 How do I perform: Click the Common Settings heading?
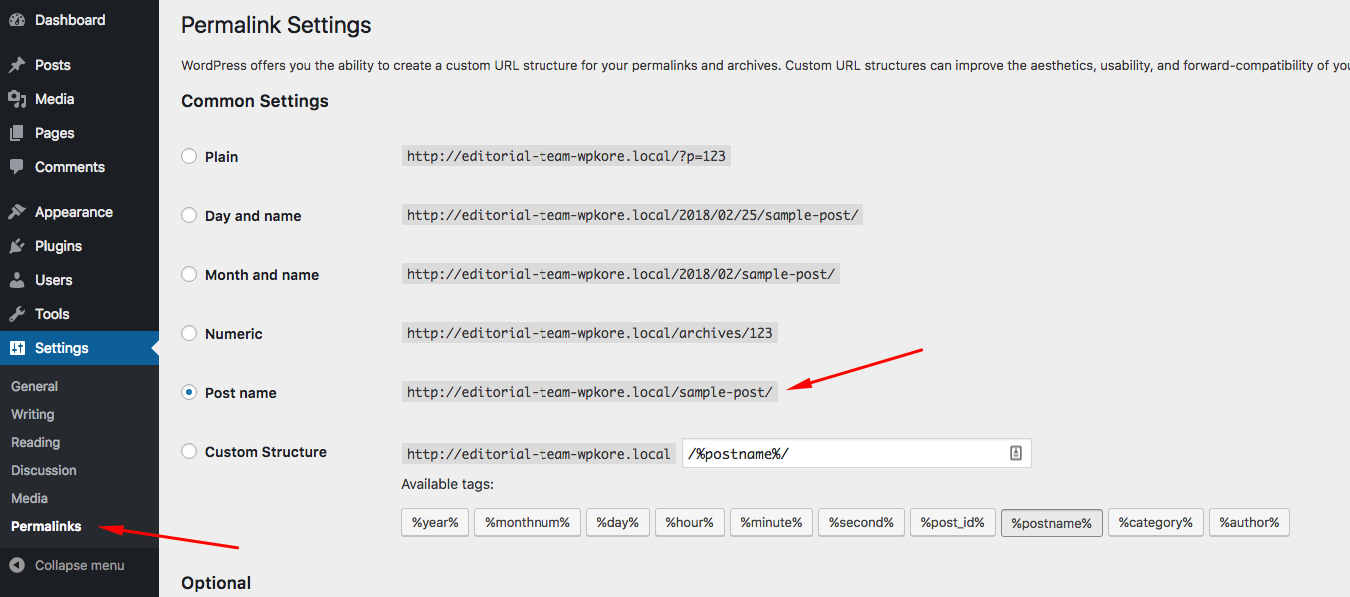pyautogui.click(x=255, y=101)
